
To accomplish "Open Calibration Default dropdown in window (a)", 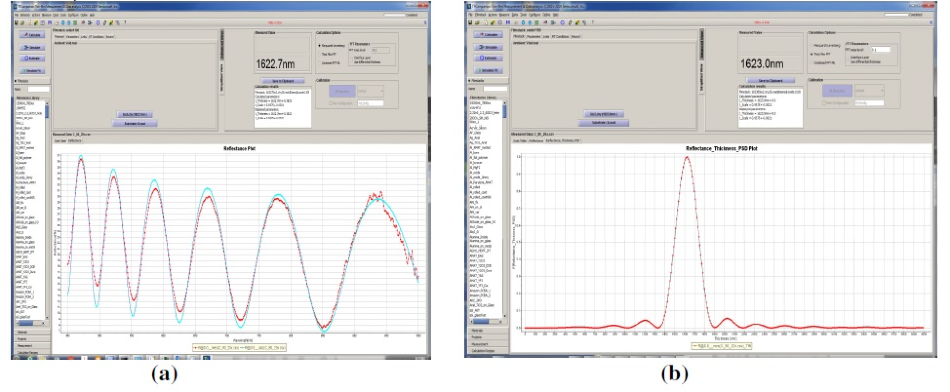I will click(371, 91).
